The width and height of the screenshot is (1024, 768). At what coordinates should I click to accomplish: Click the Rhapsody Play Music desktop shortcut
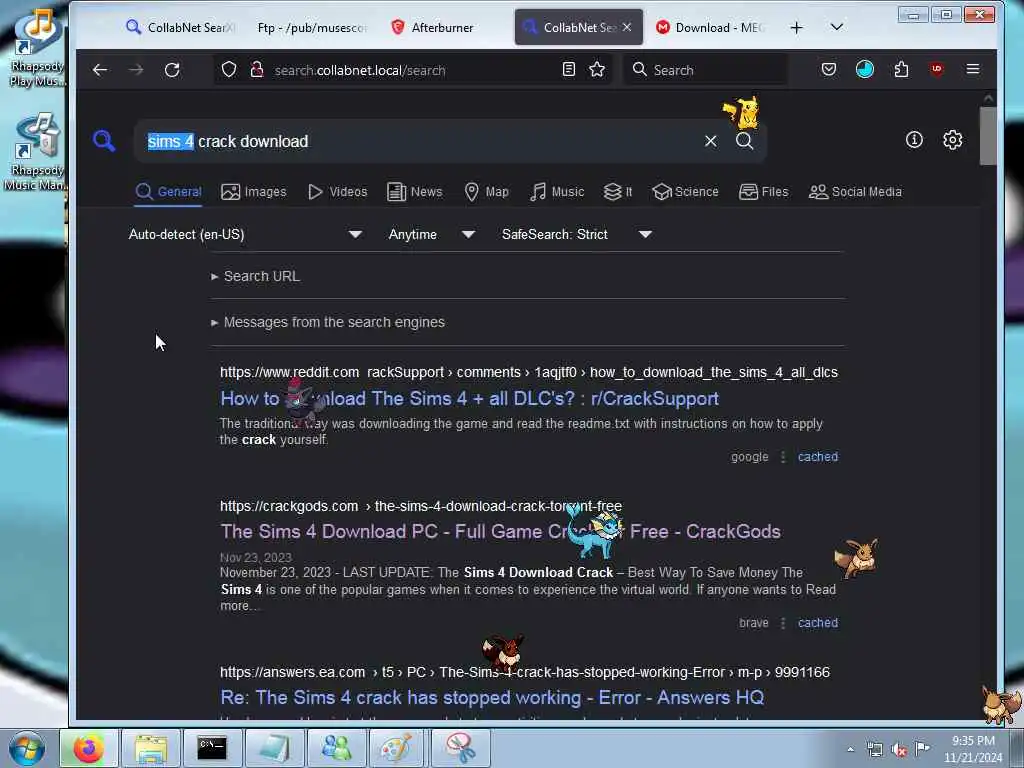point(36,47)
